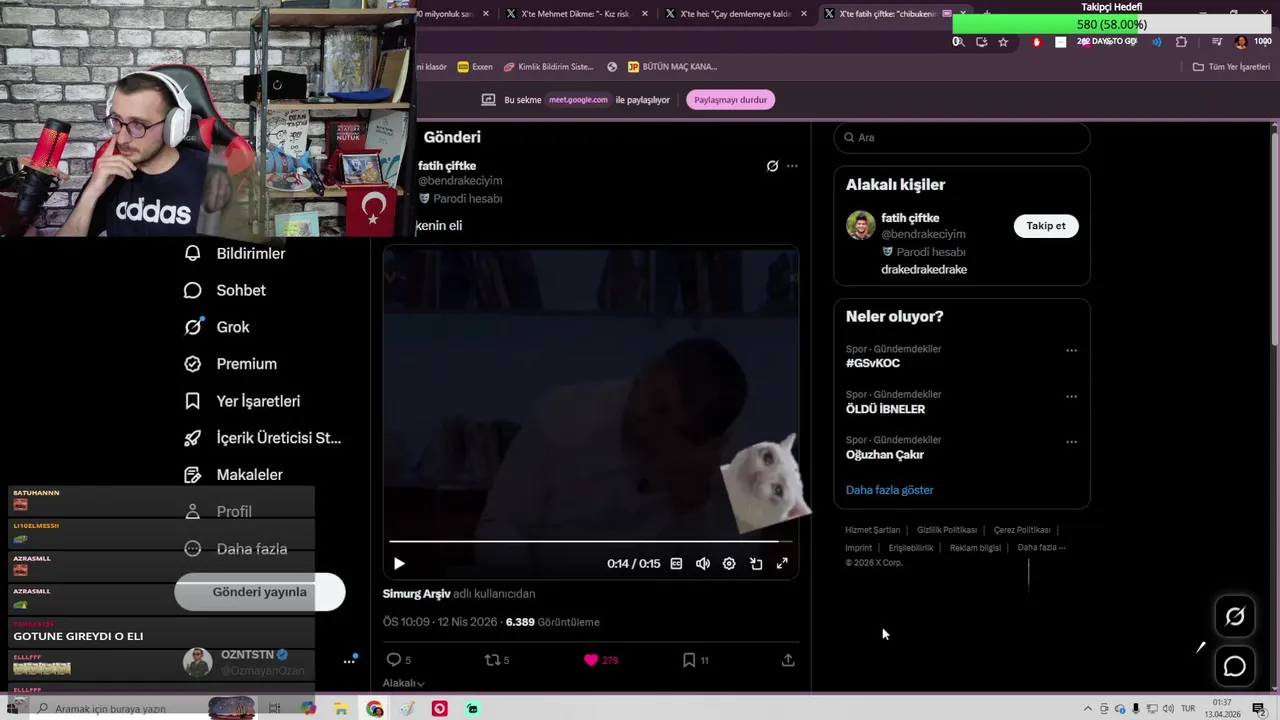Open the #GSvKOC trending topic
1280x720 pixels.
(873, 363)
